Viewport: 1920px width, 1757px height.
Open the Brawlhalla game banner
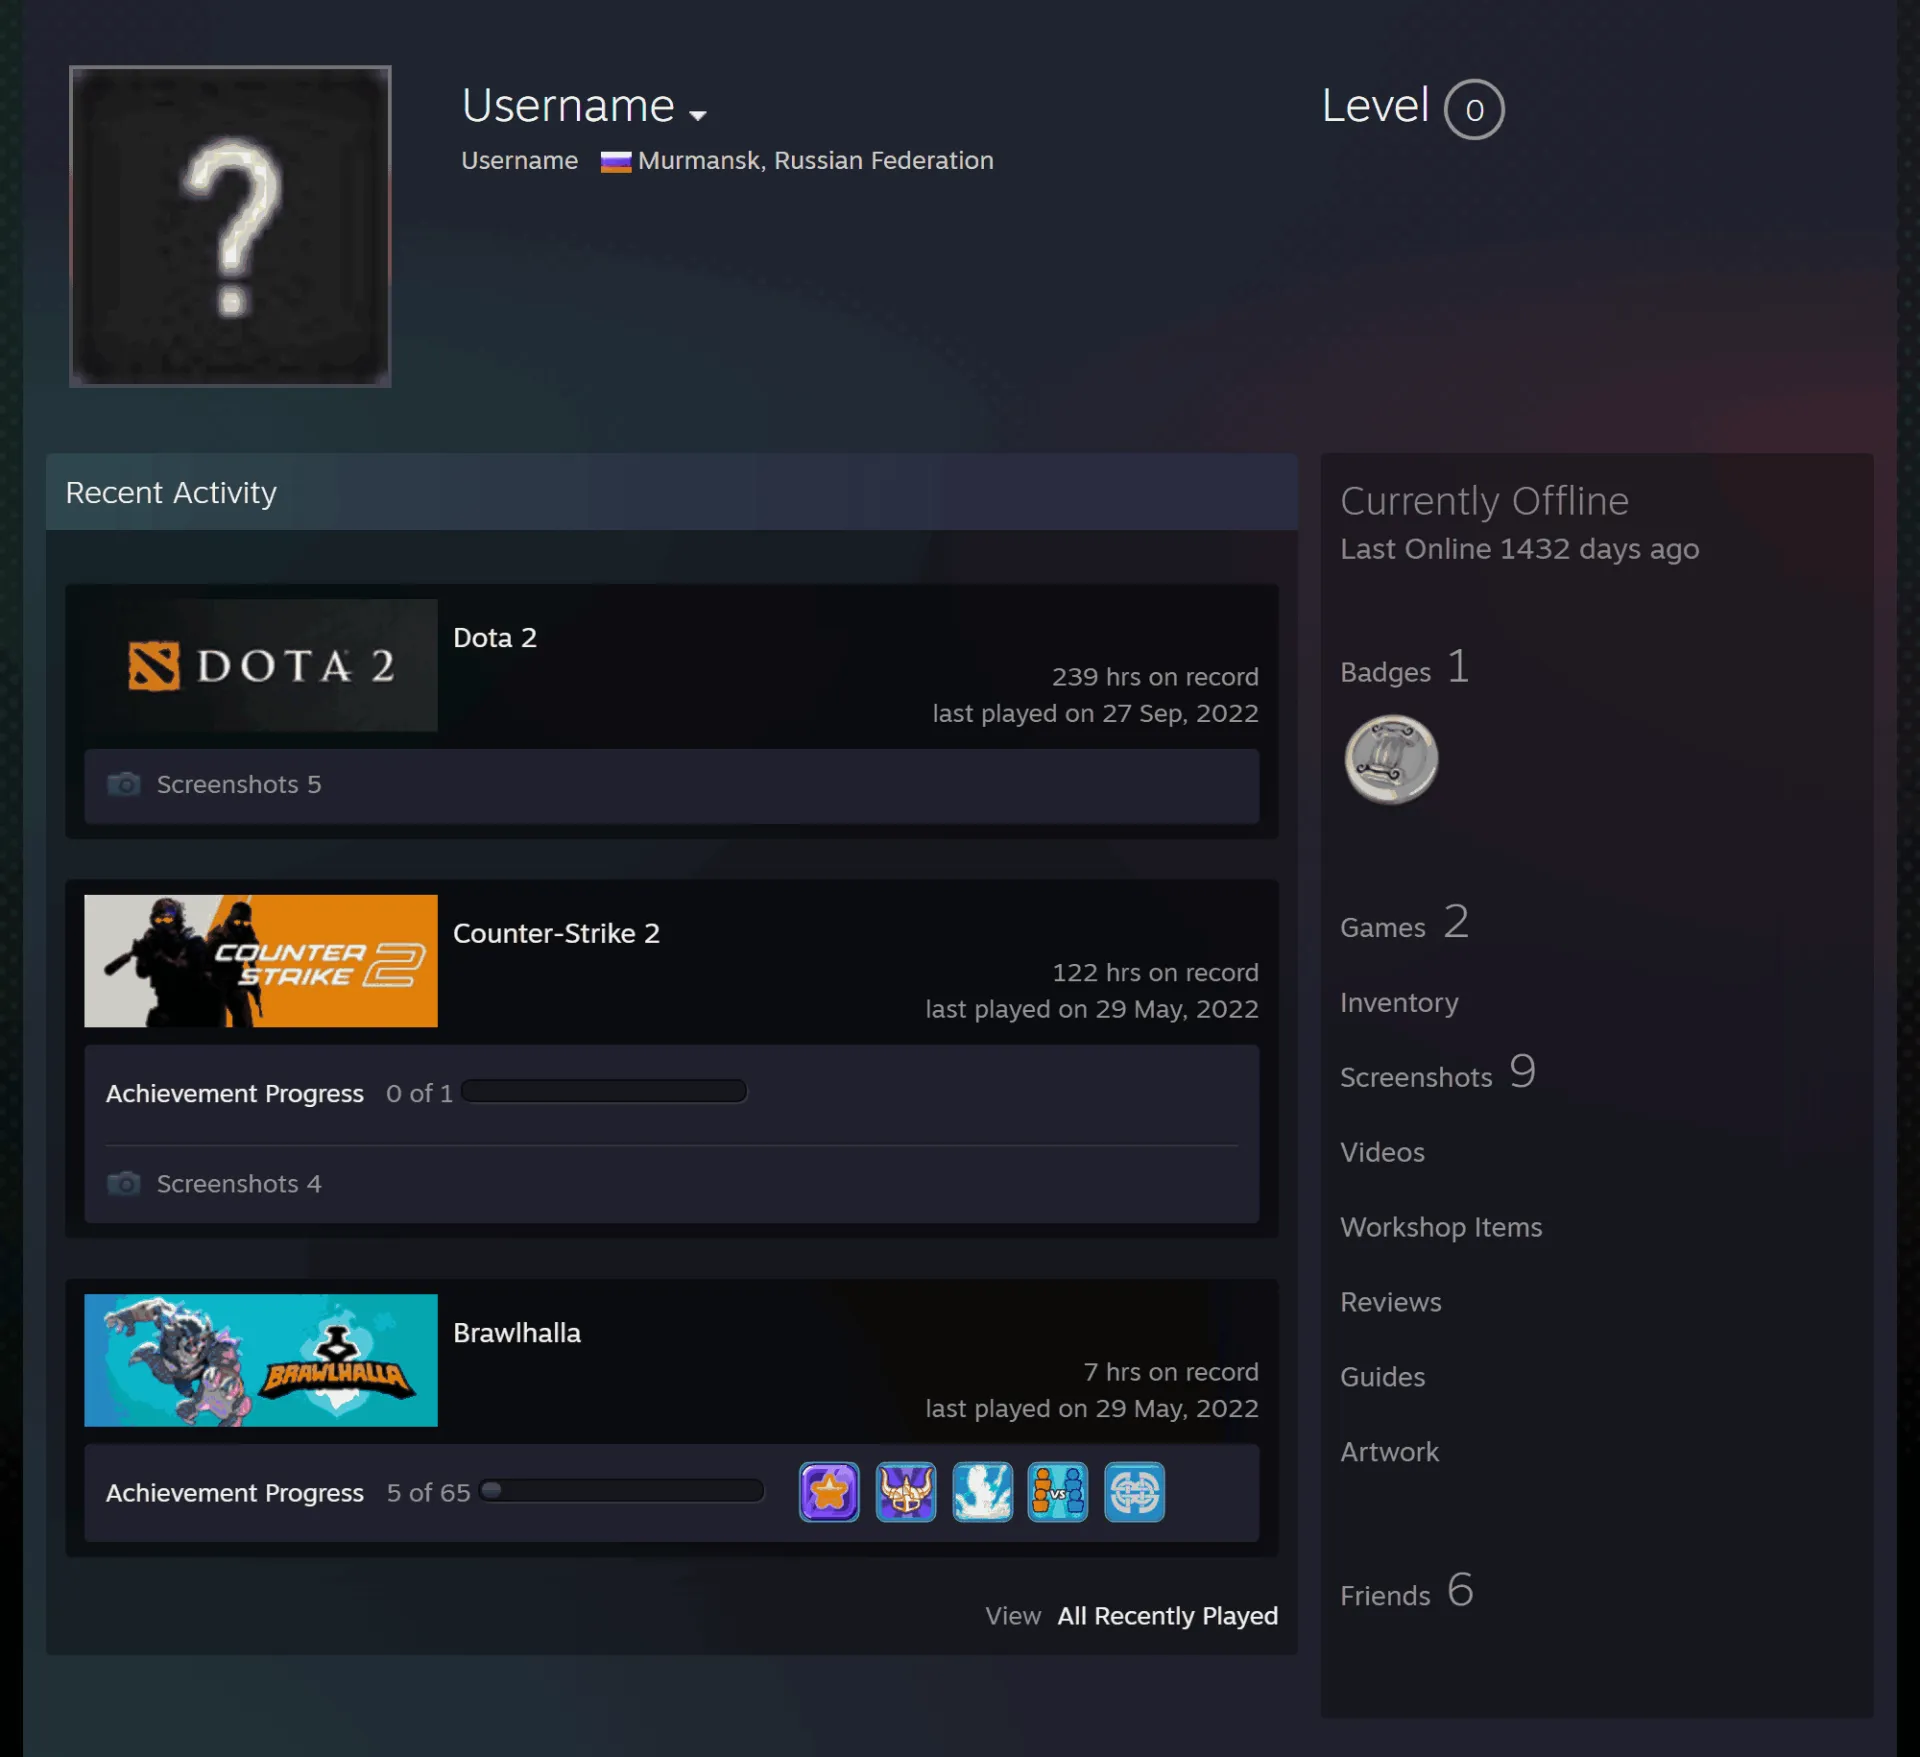(261, 1360)
